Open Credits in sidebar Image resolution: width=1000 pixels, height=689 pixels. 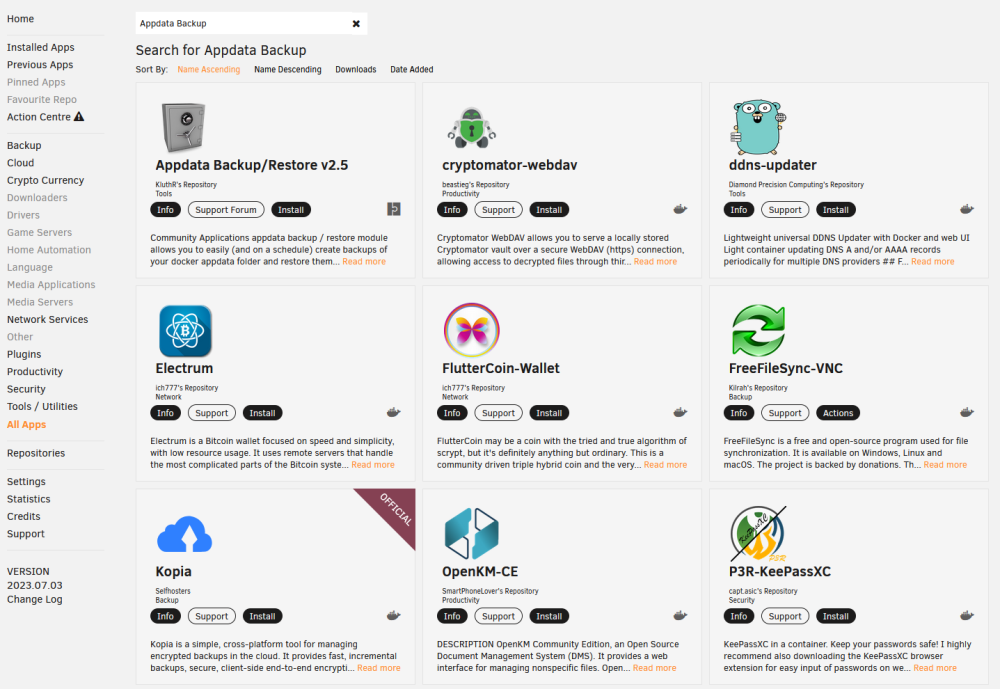24,516
